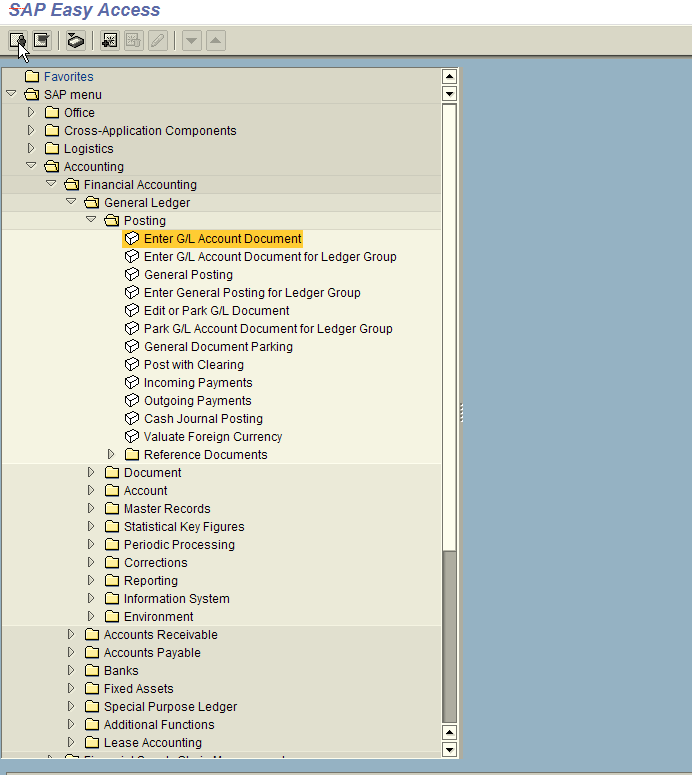Expand the Periodic Processing folder

(x=91, y=544)
